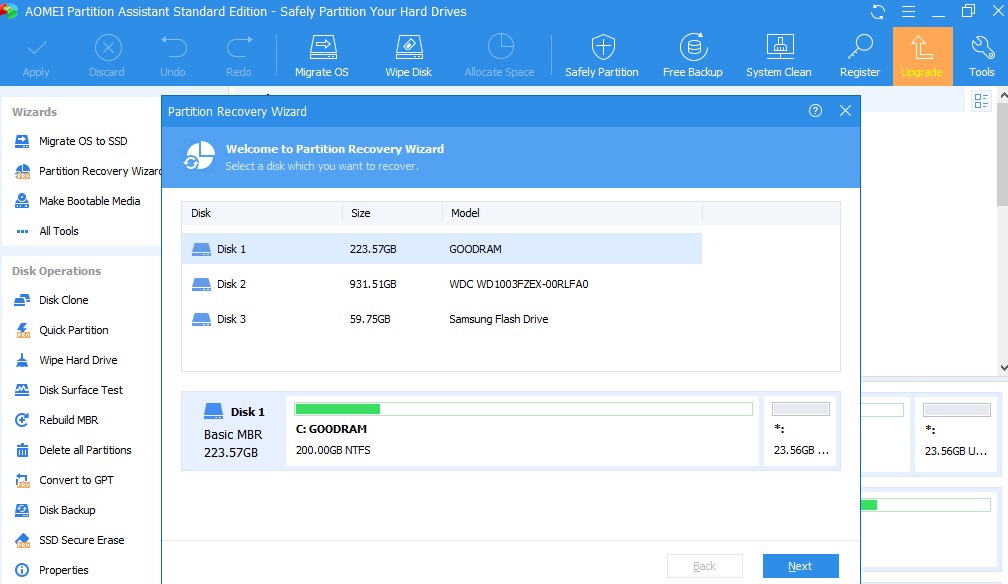Select Disk 3 Samsung Flash Drive row
1008x584 pixels.
(x=442, y=319)
